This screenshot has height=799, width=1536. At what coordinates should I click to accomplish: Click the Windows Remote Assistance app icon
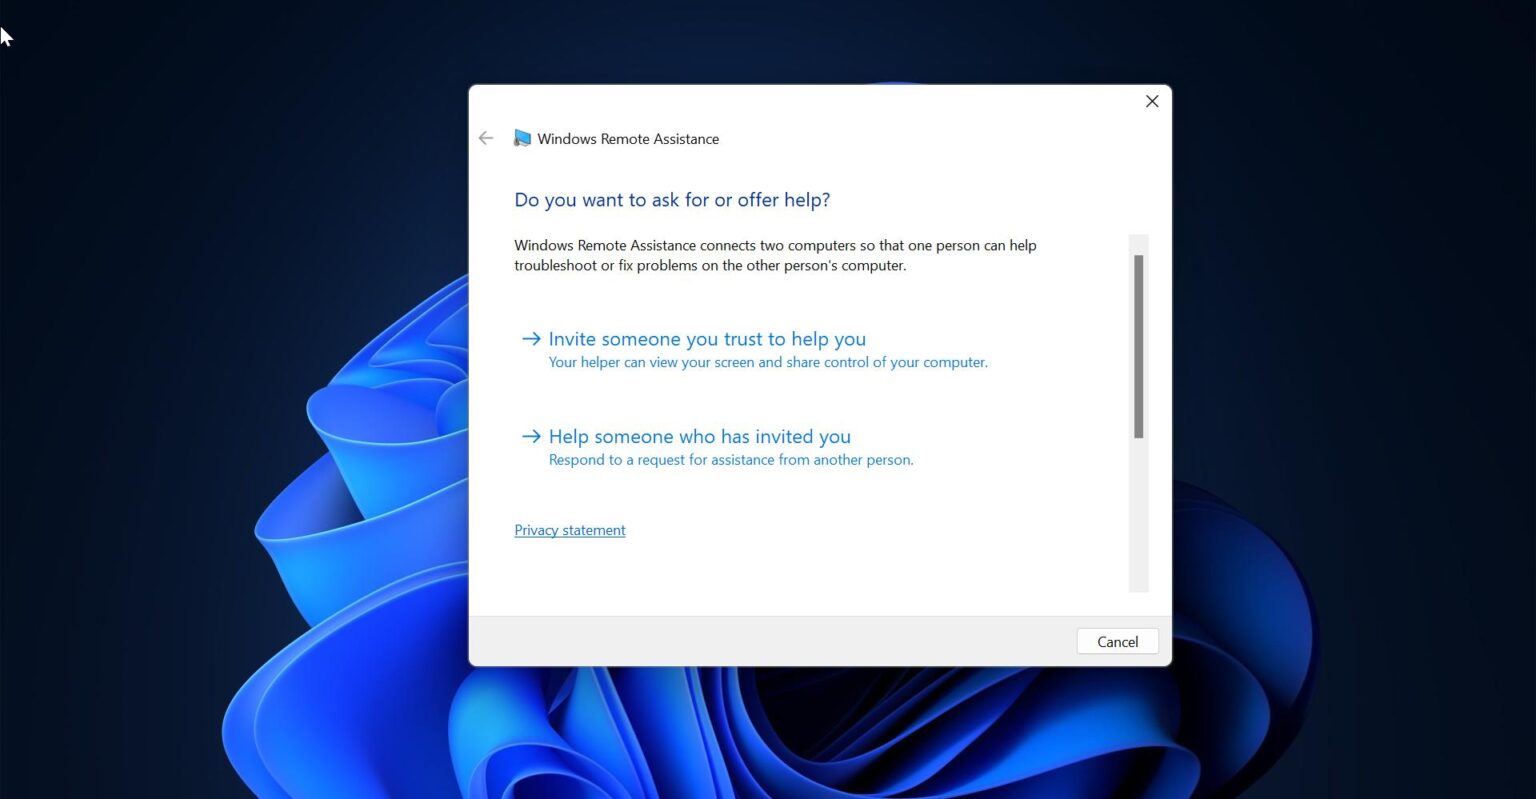pyautogui.click(x=522, y=138)
